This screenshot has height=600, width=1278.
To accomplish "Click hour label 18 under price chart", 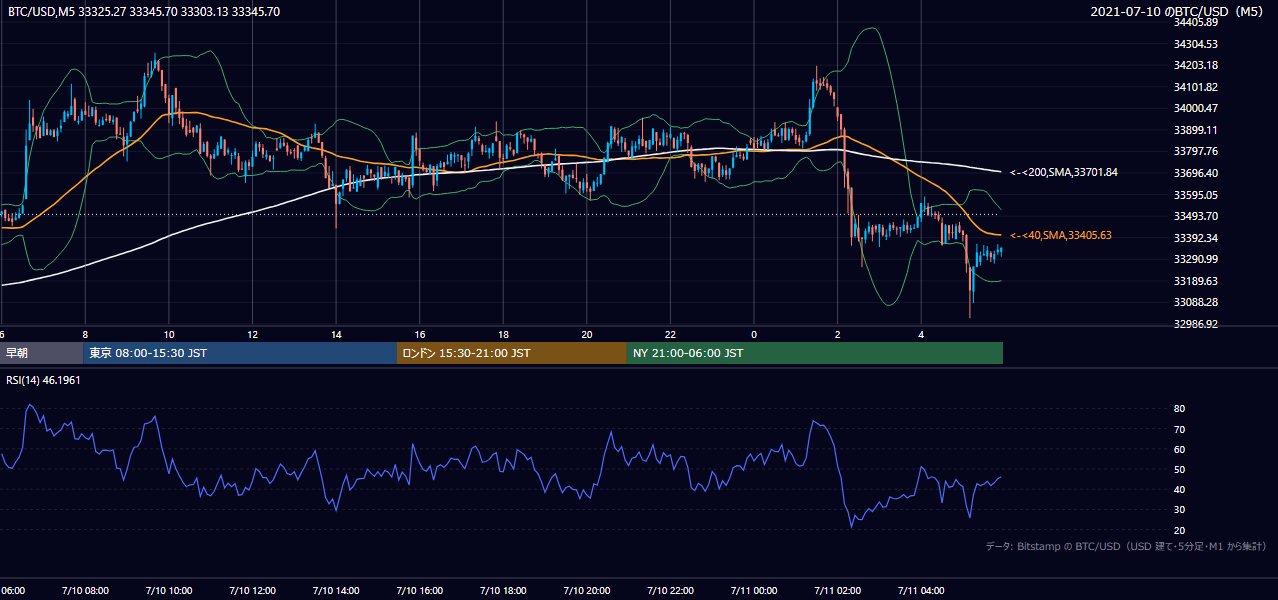I will click(504, 335).
